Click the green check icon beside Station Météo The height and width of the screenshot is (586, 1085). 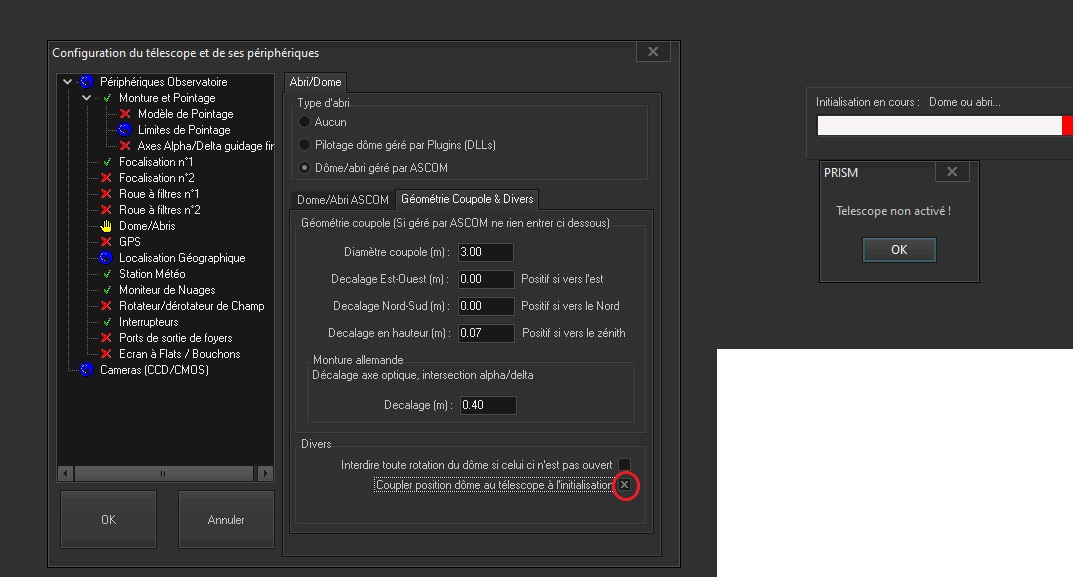[107, 274]
